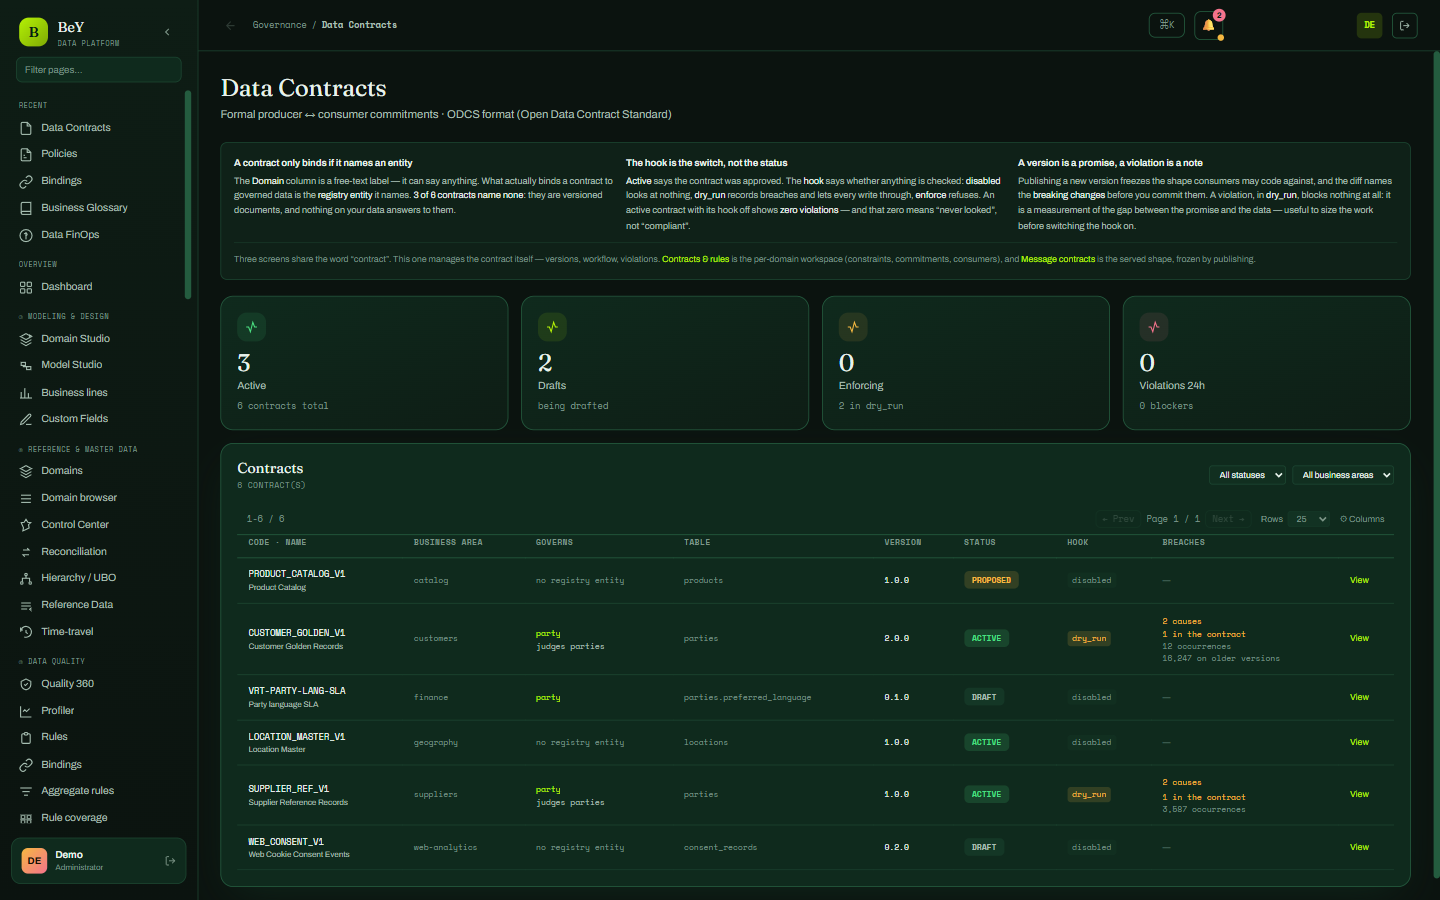Open Drafts summary card

click(x=665, y=363)
